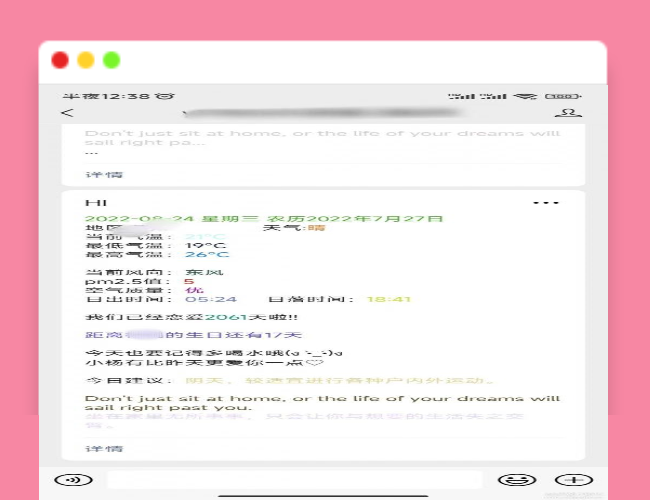
Task: Open 详情 link of the top message card
Action: click(103, 174)
